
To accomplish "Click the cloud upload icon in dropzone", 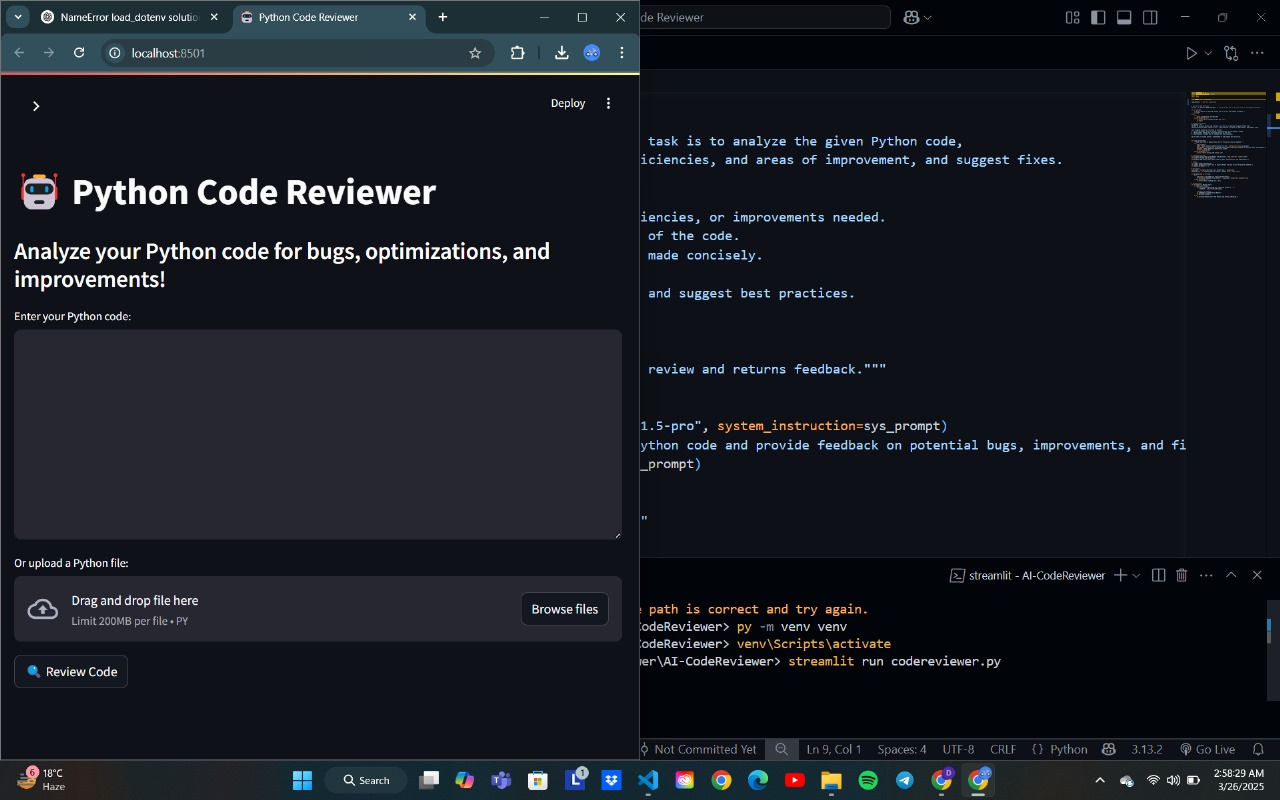I will click(x=42, y=609).
